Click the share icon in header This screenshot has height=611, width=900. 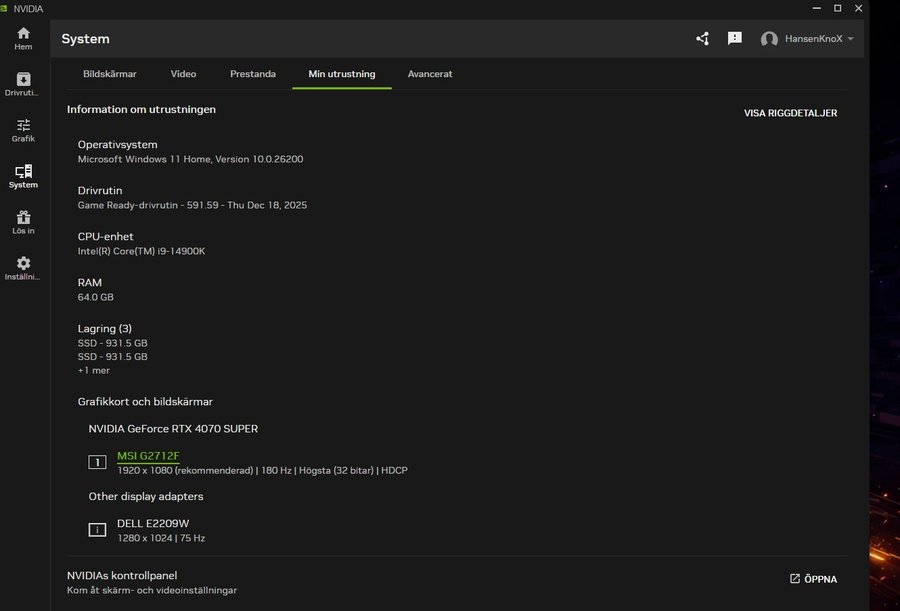pos(702,39)
